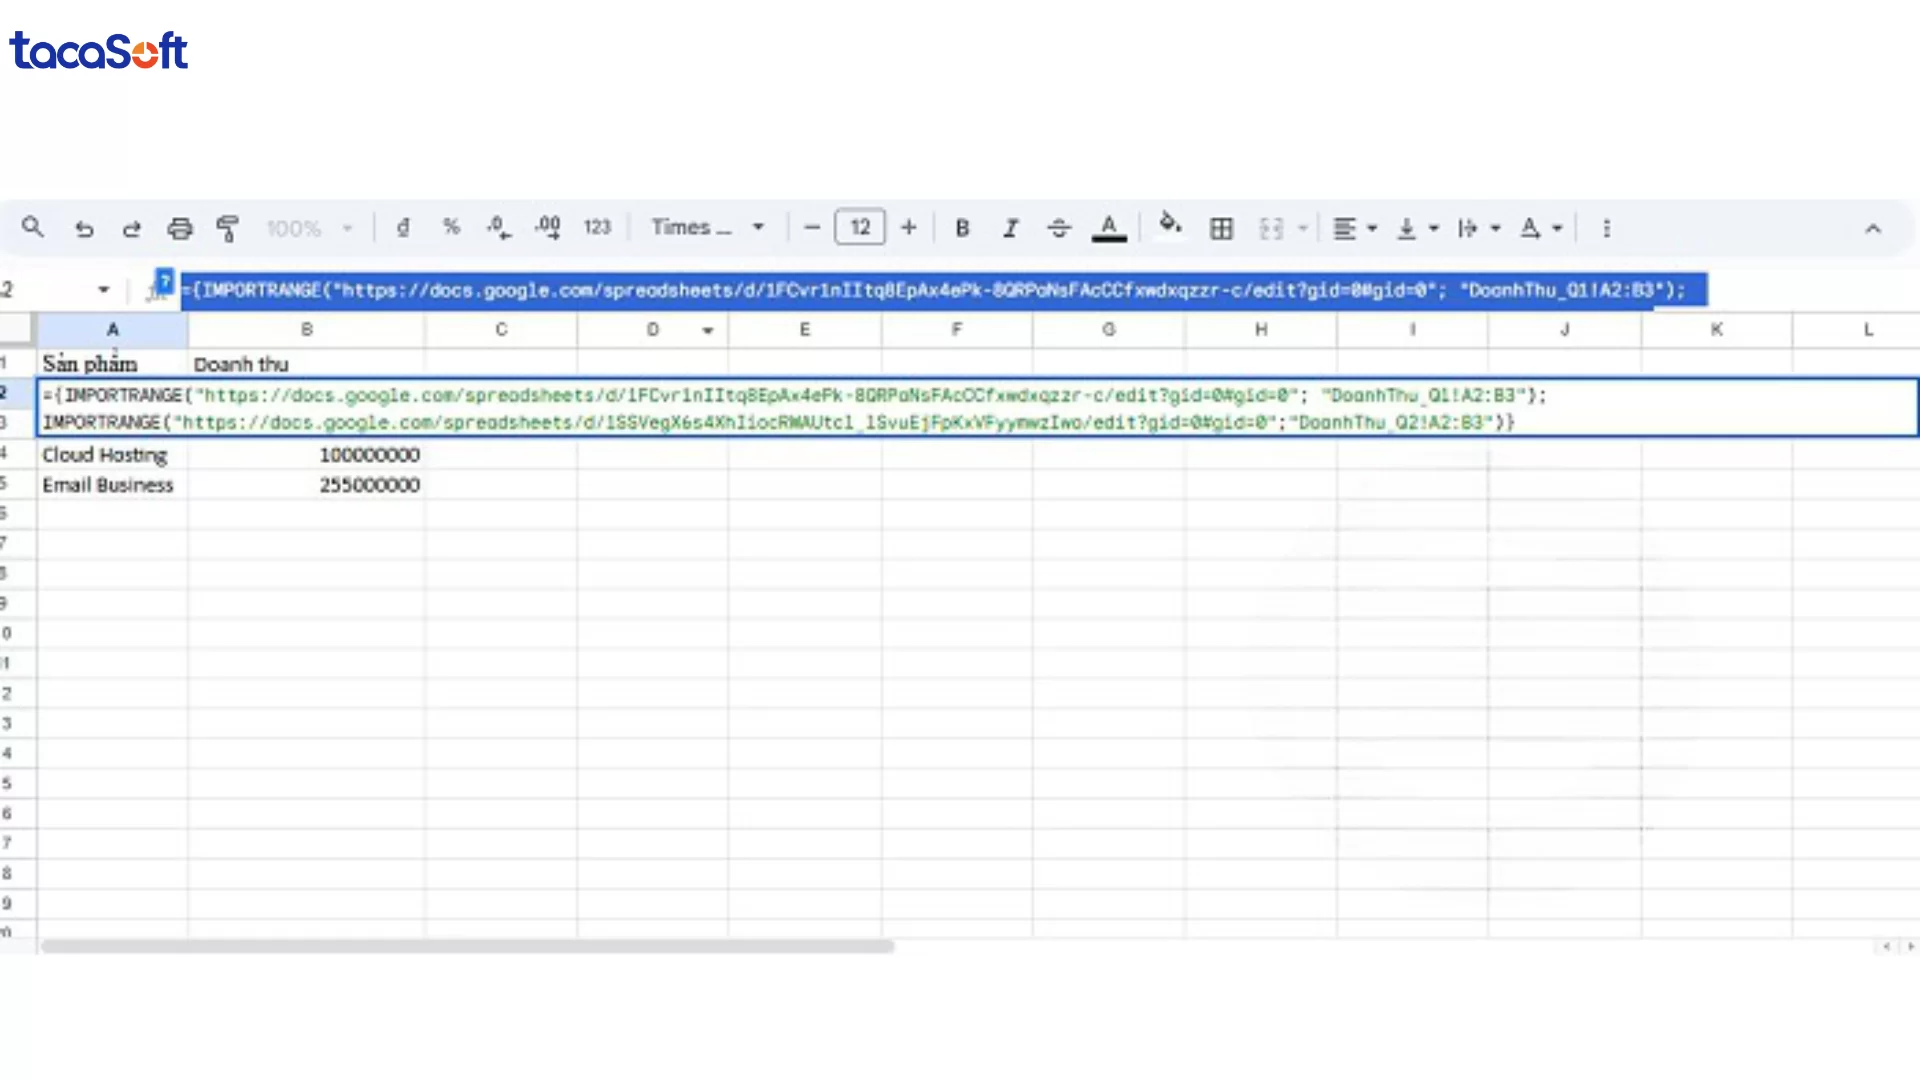Click the Increase font size plus button

tap(908, 227)
